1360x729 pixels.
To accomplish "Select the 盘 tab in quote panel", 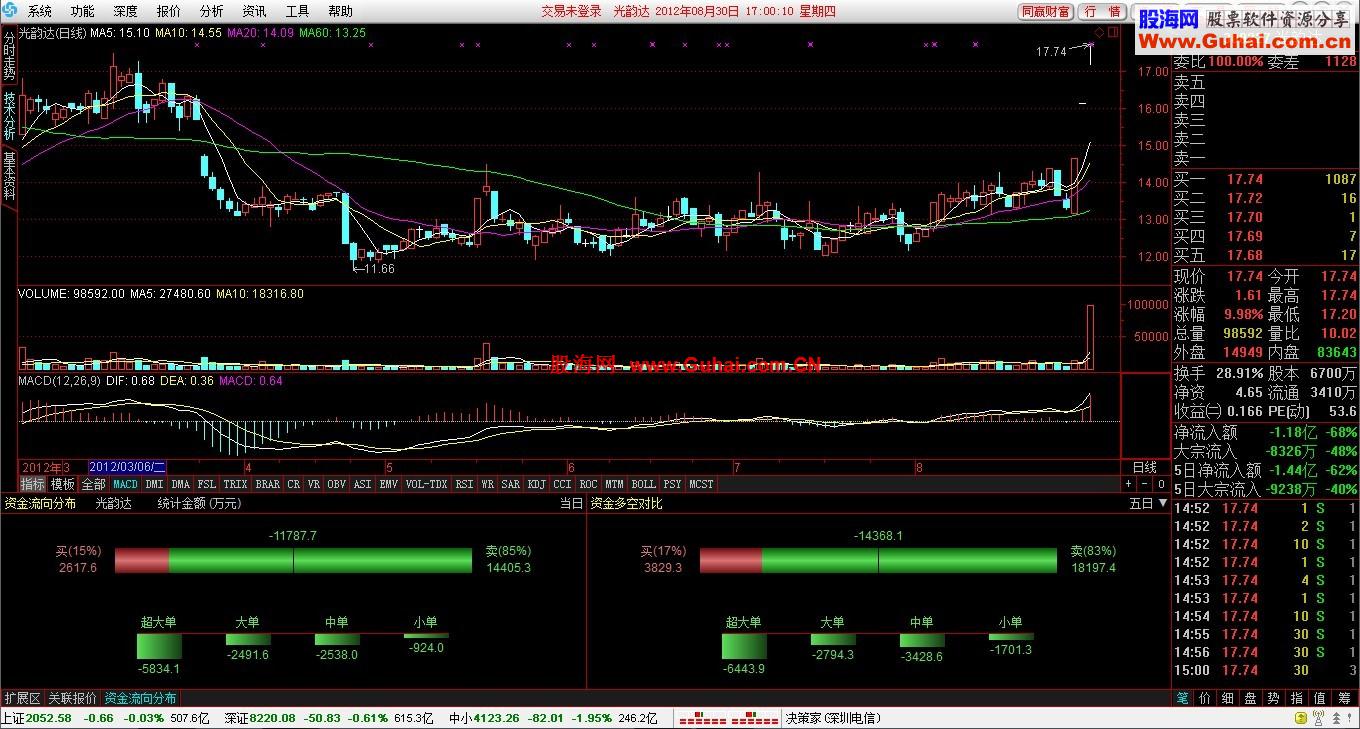I will pos(1250,698).
